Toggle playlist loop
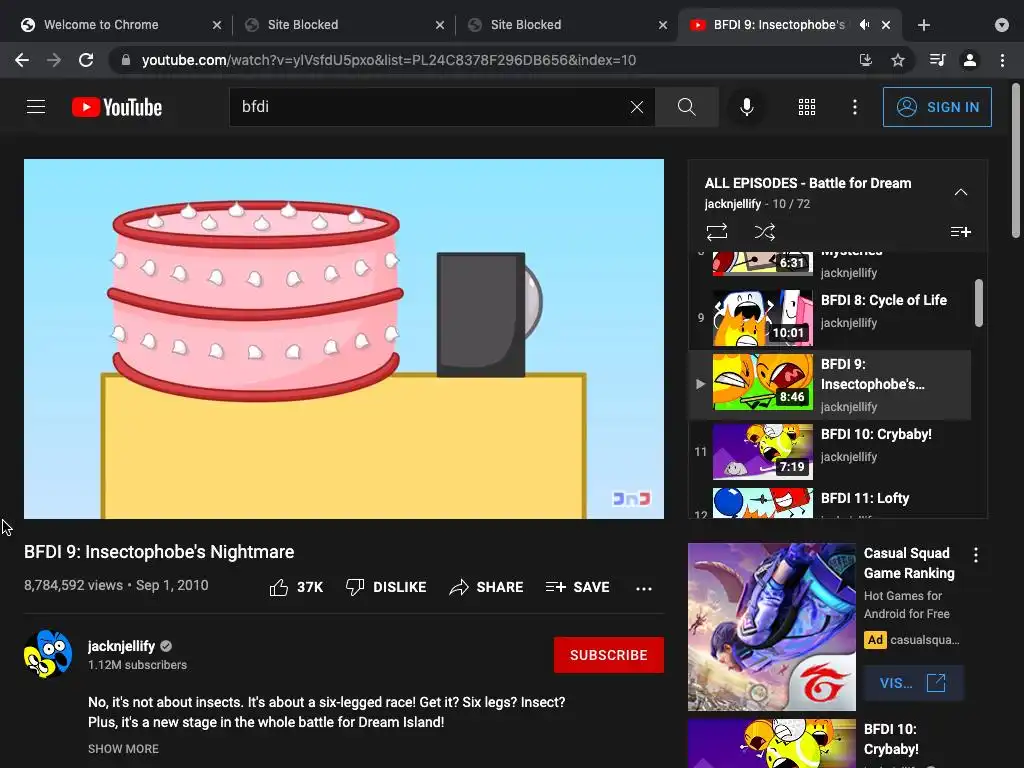This screenshot has width=1024, height=768. tap(716, 232)
